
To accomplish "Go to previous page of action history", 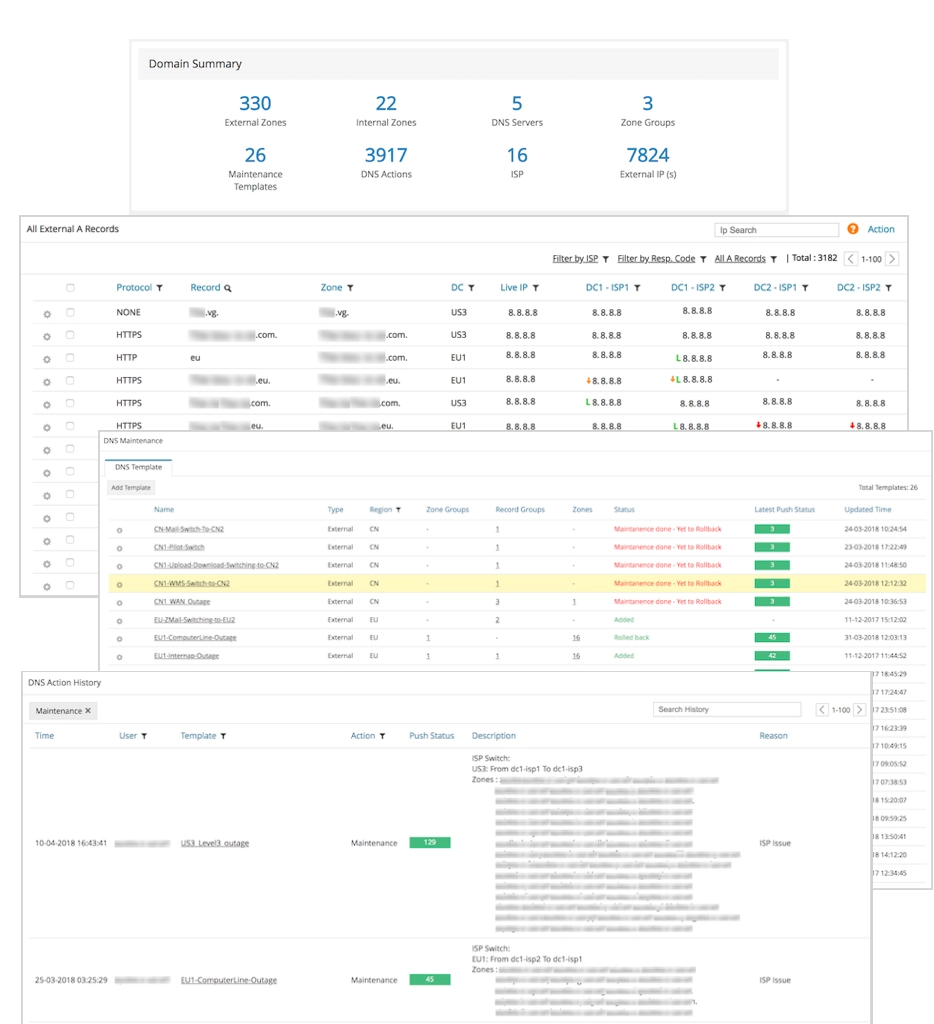I will (823, 710).
